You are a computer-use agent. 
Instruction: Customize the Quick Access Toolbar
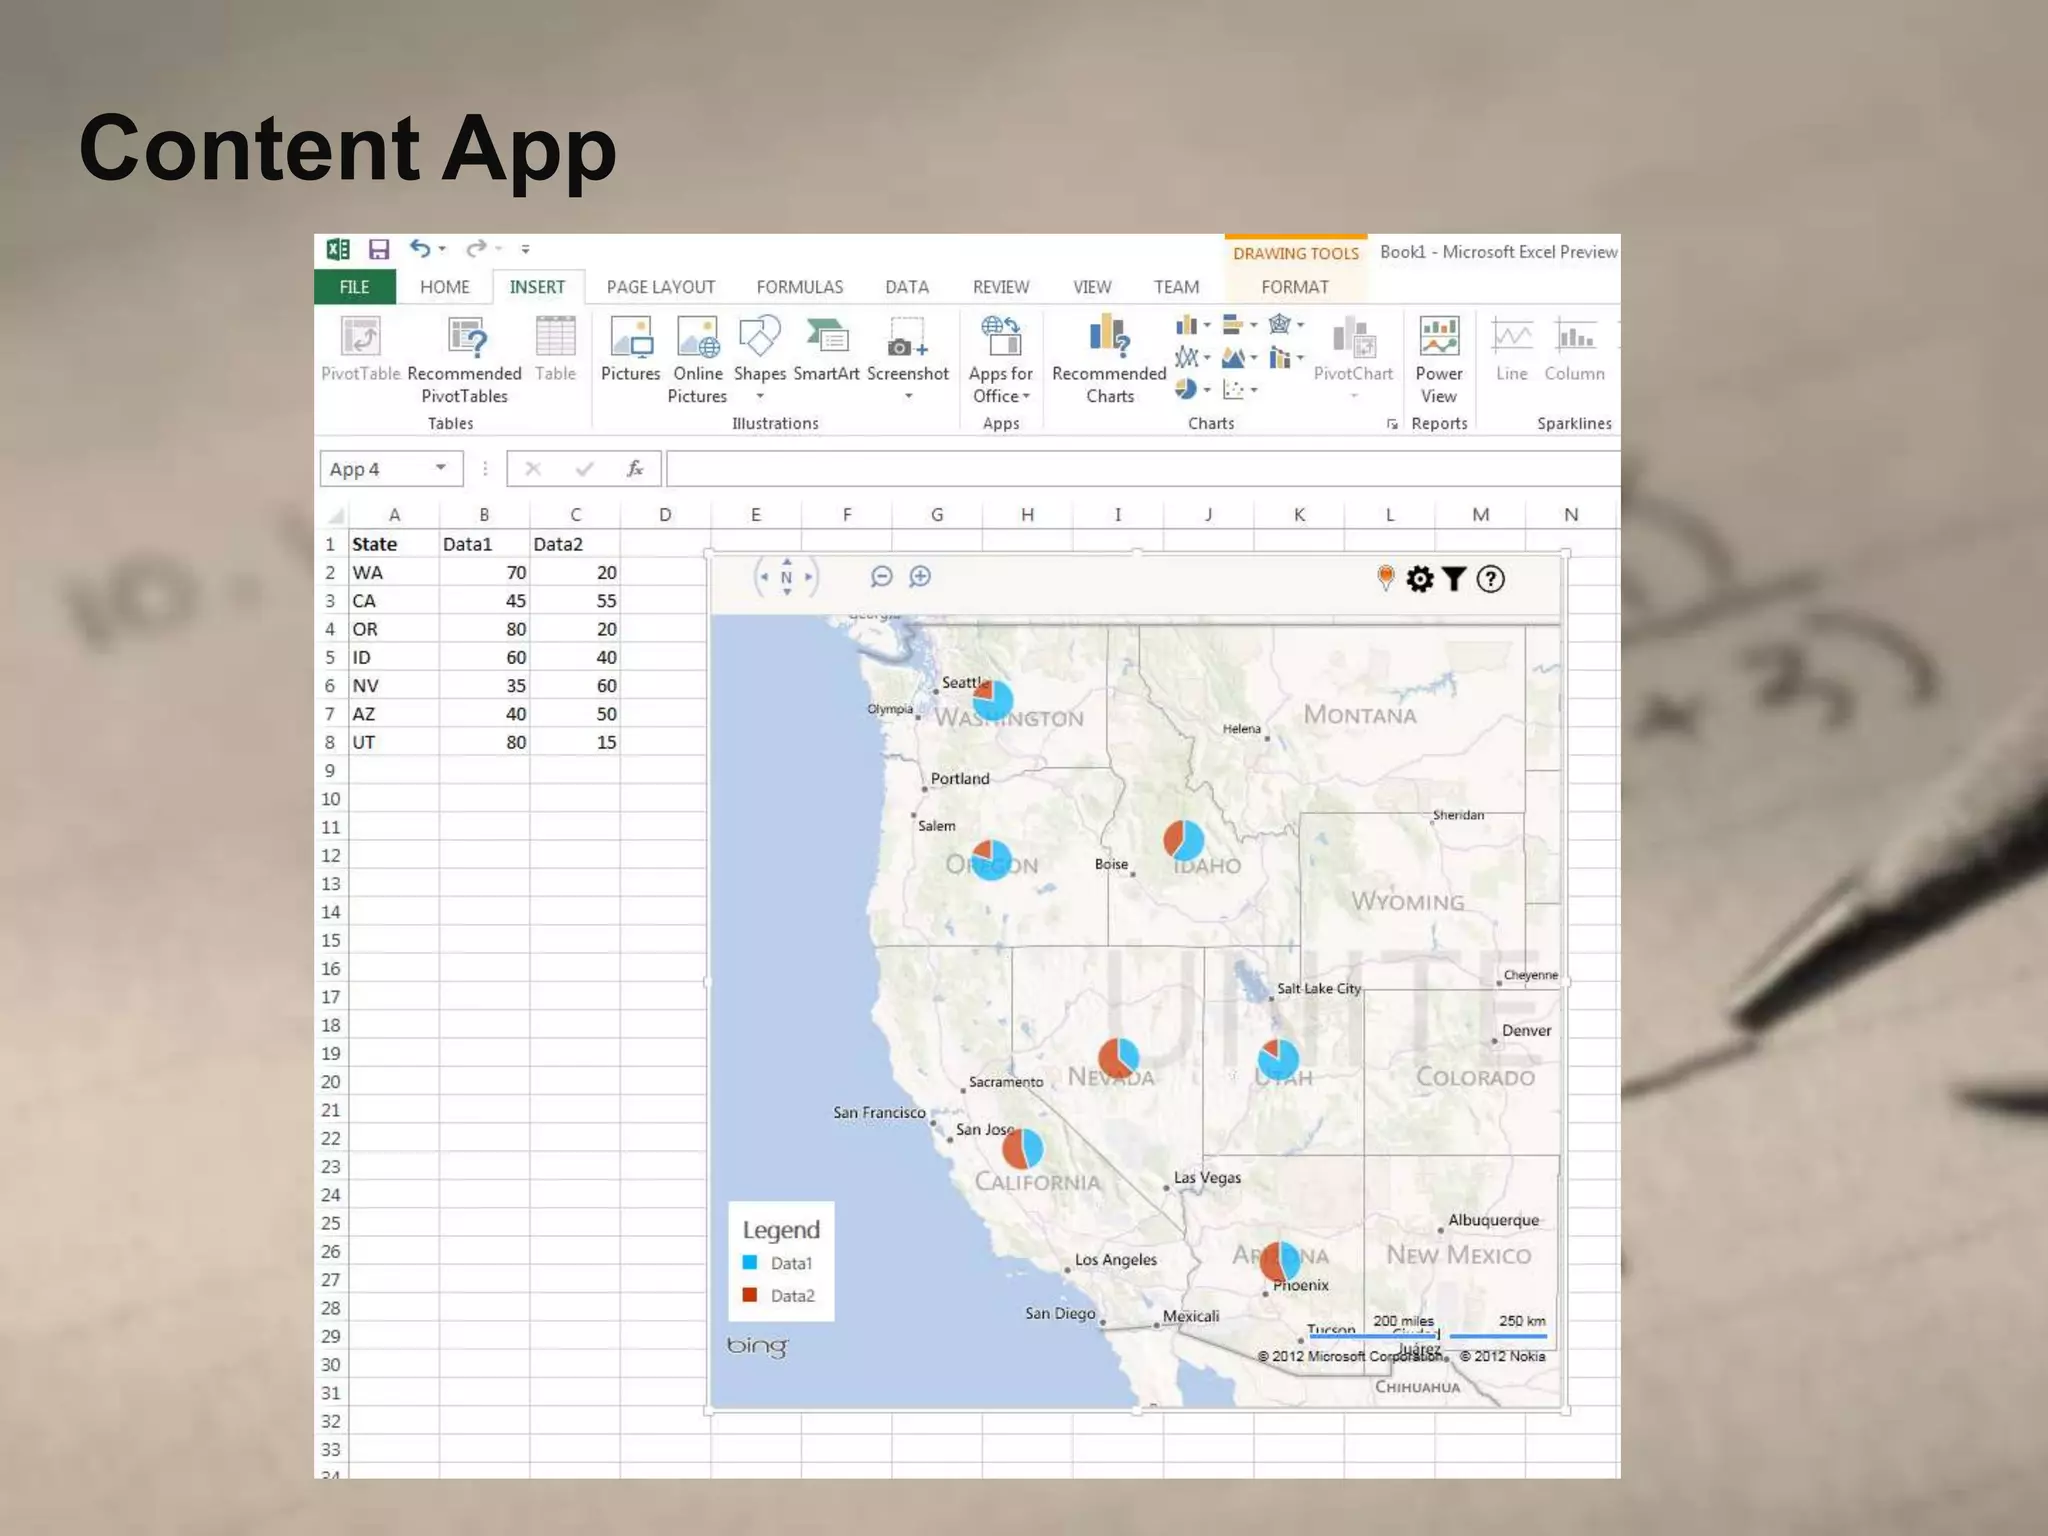tap(525, 249)
